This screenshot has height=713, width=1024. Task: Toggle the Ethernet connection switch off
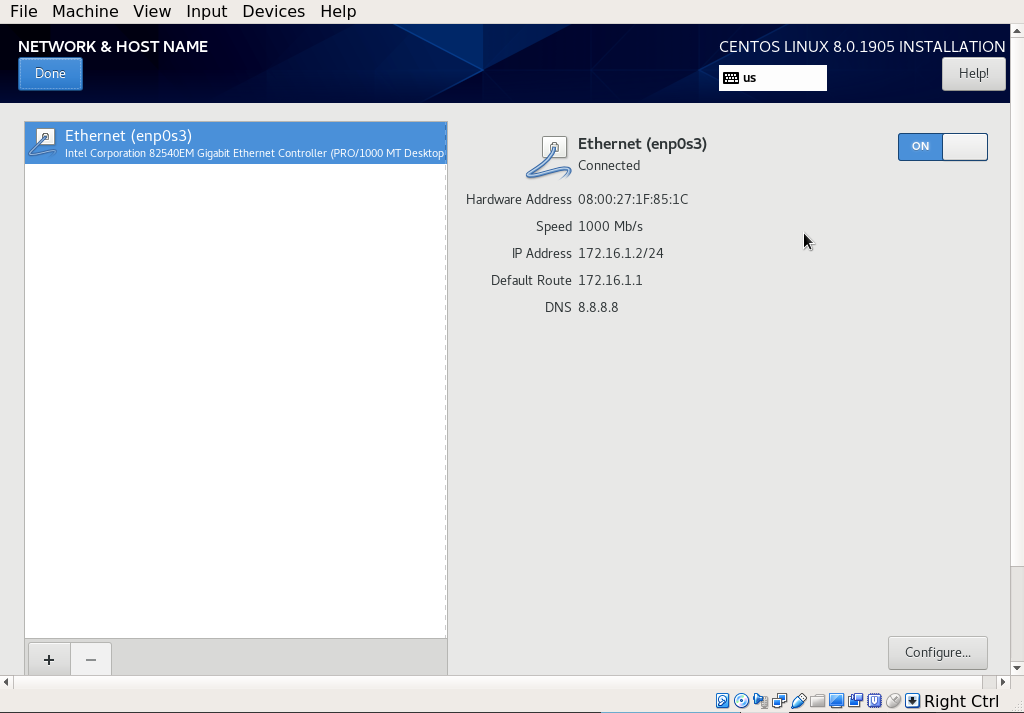[x=963, y=146]
